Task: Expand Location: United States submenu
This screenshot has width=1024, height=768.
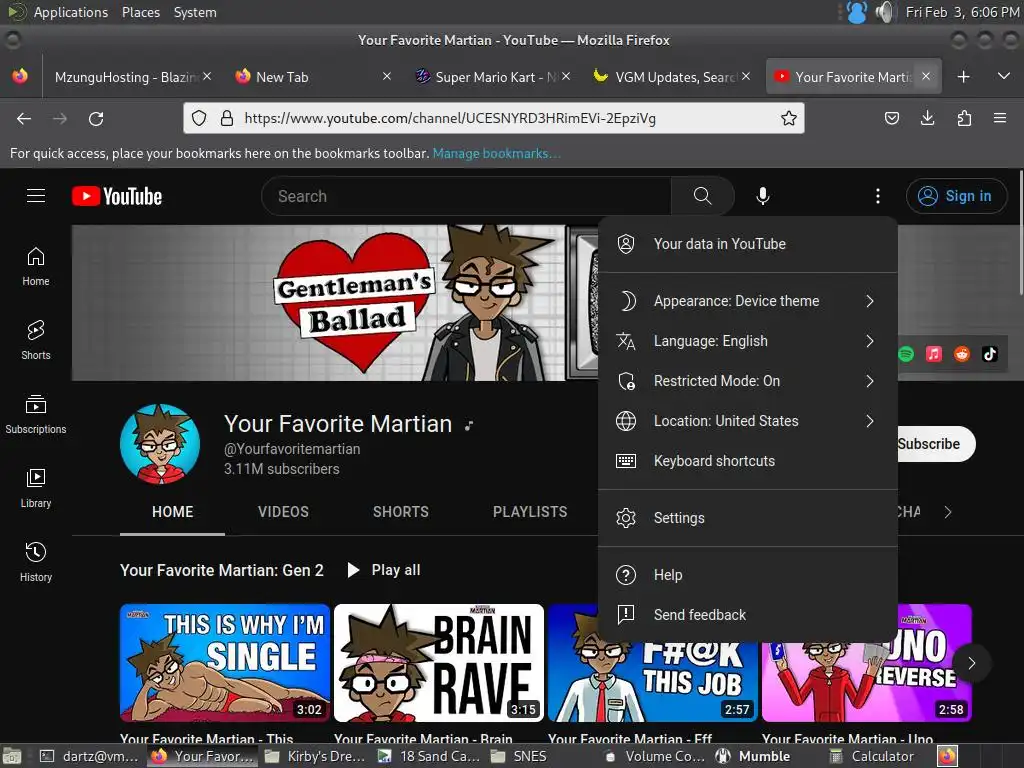Action: [748, 421]
